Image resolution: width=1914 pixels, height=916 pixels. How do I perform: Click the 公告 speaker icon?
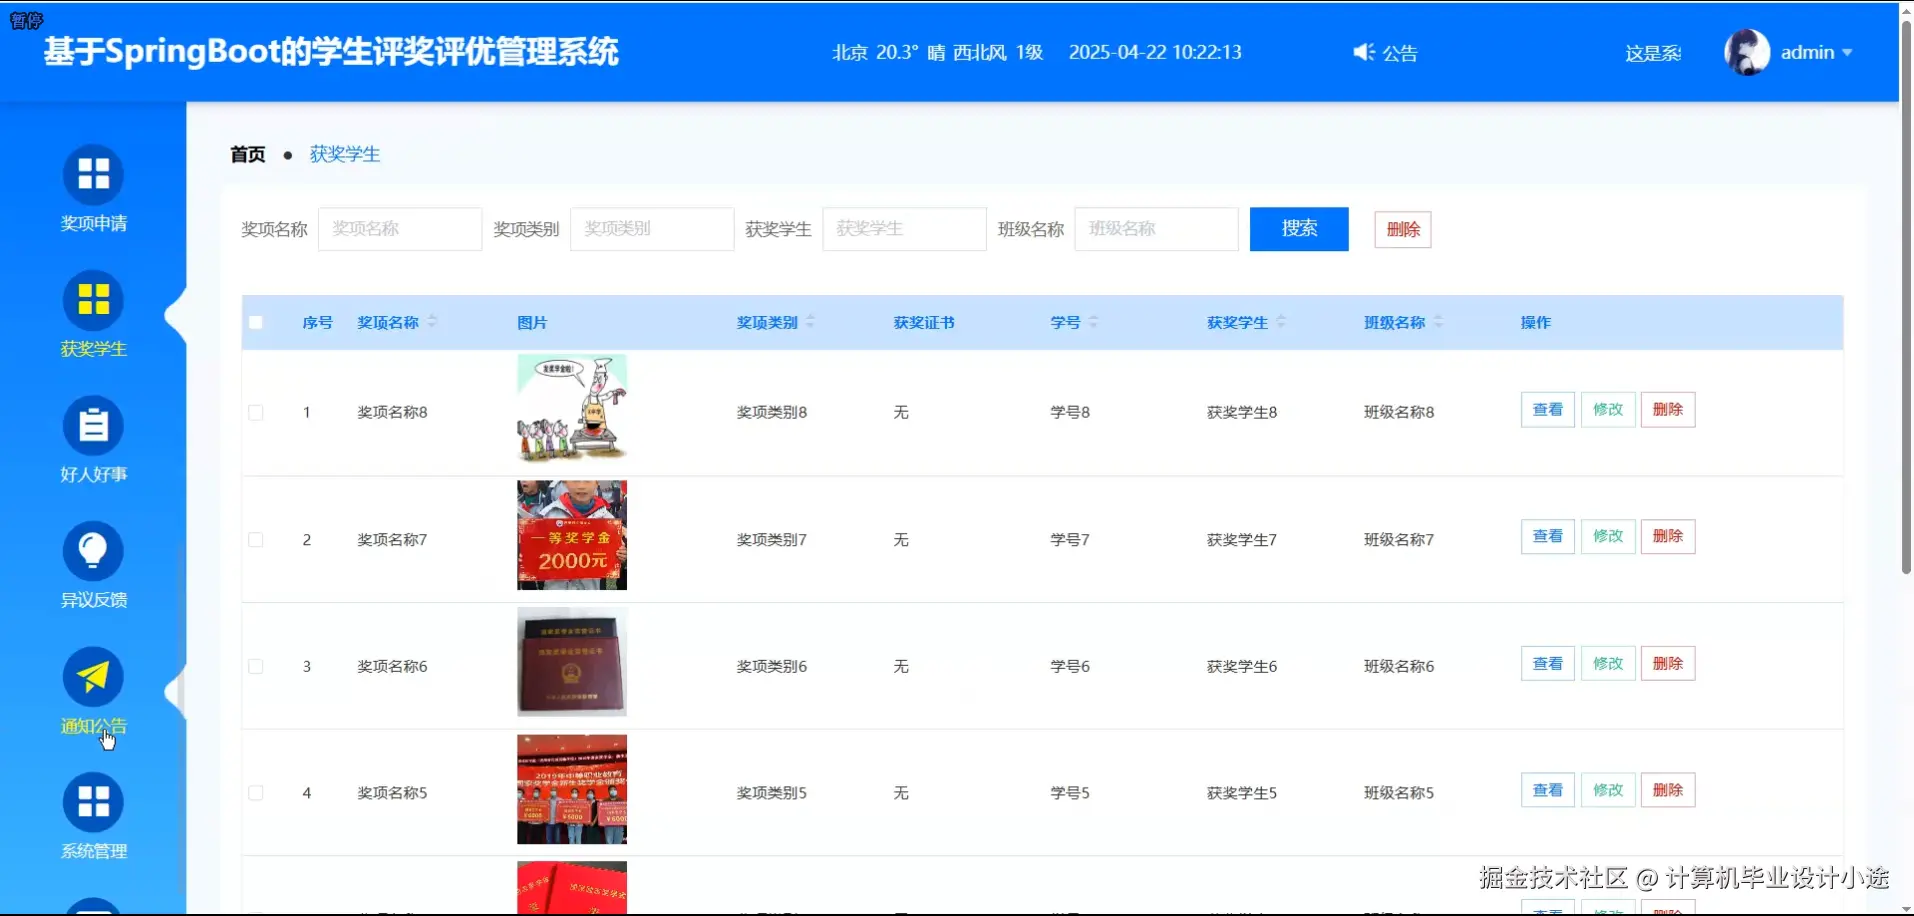(1363, 52)
